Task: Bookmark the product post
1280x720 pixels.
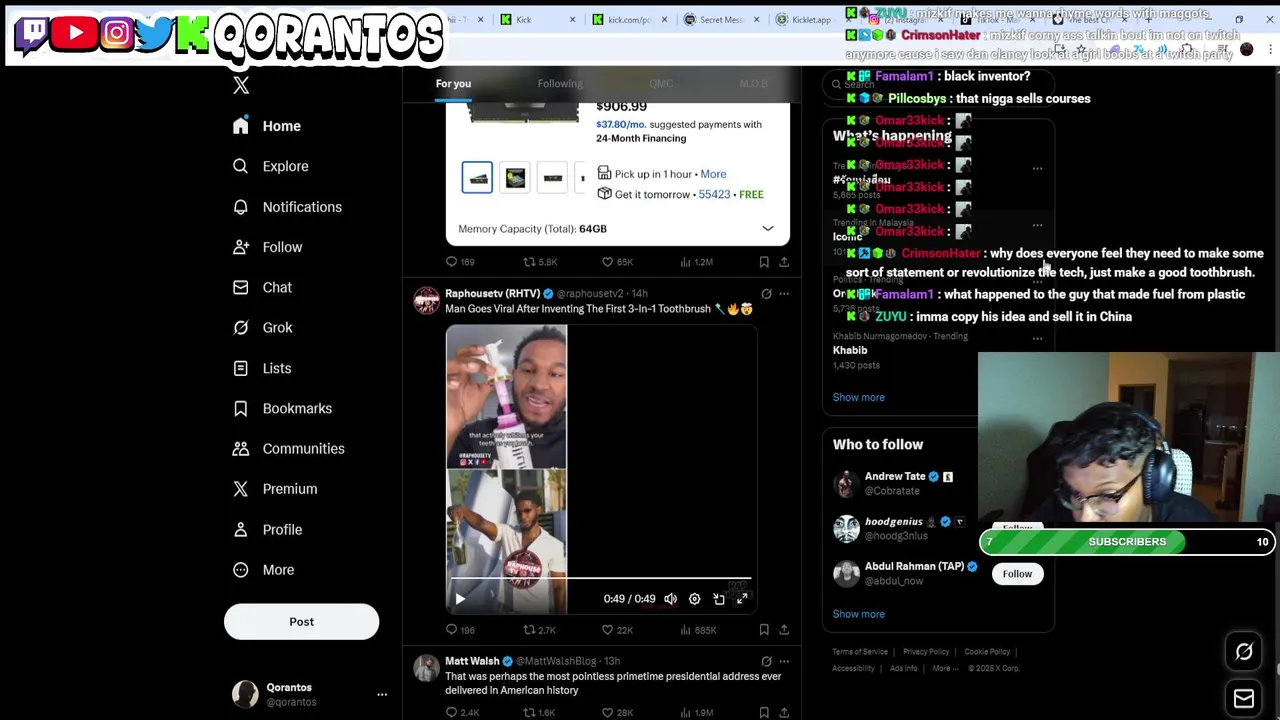Action: (x=764, y=262)
